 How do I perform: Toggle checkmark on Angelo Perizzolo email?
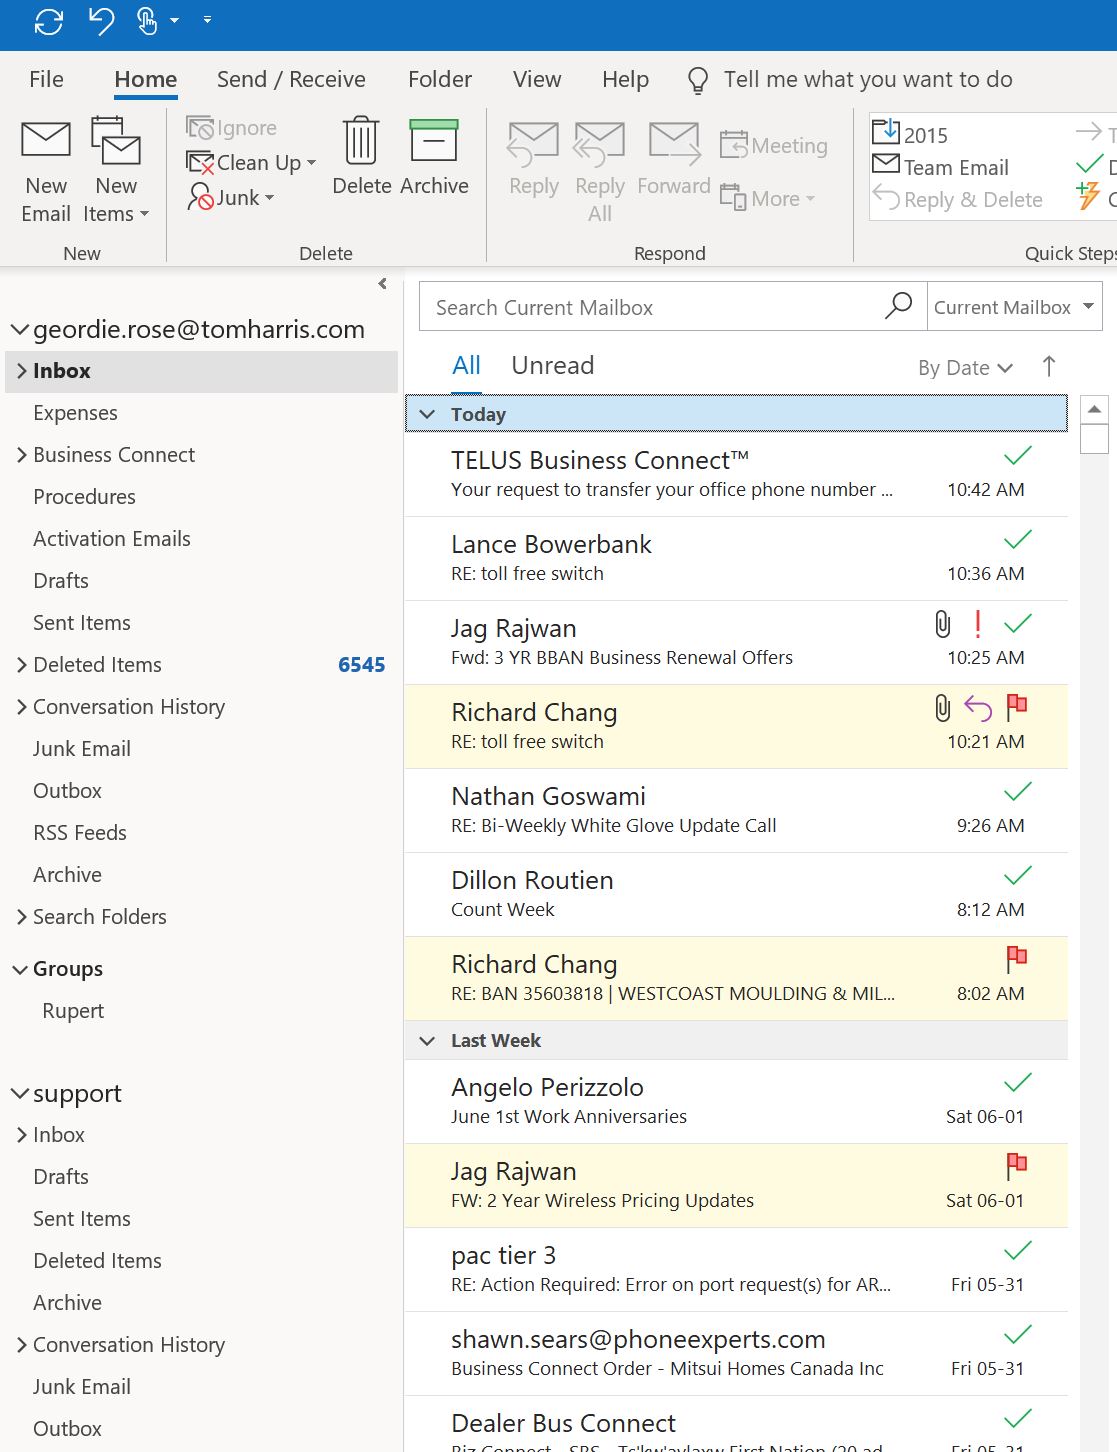pyautogui.click(x=1017, y=1083)
